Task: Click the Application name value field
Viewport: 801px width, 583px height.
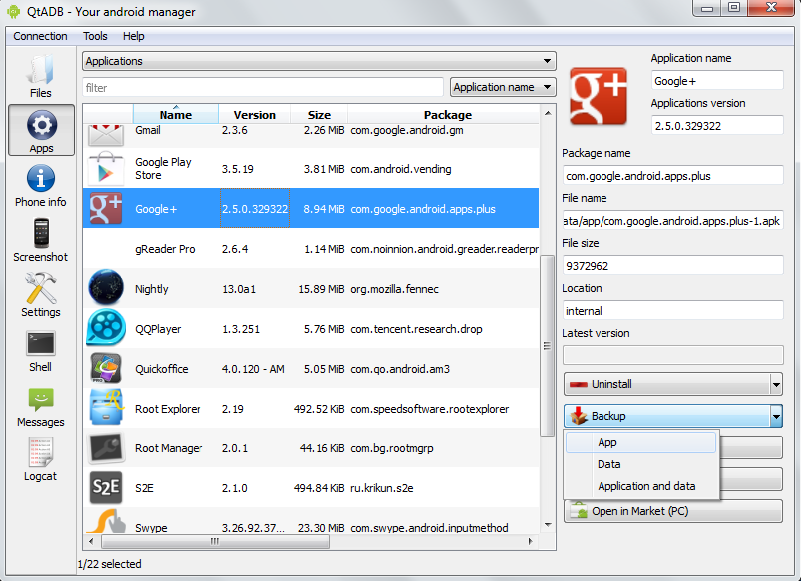Action: pos(717,81)
